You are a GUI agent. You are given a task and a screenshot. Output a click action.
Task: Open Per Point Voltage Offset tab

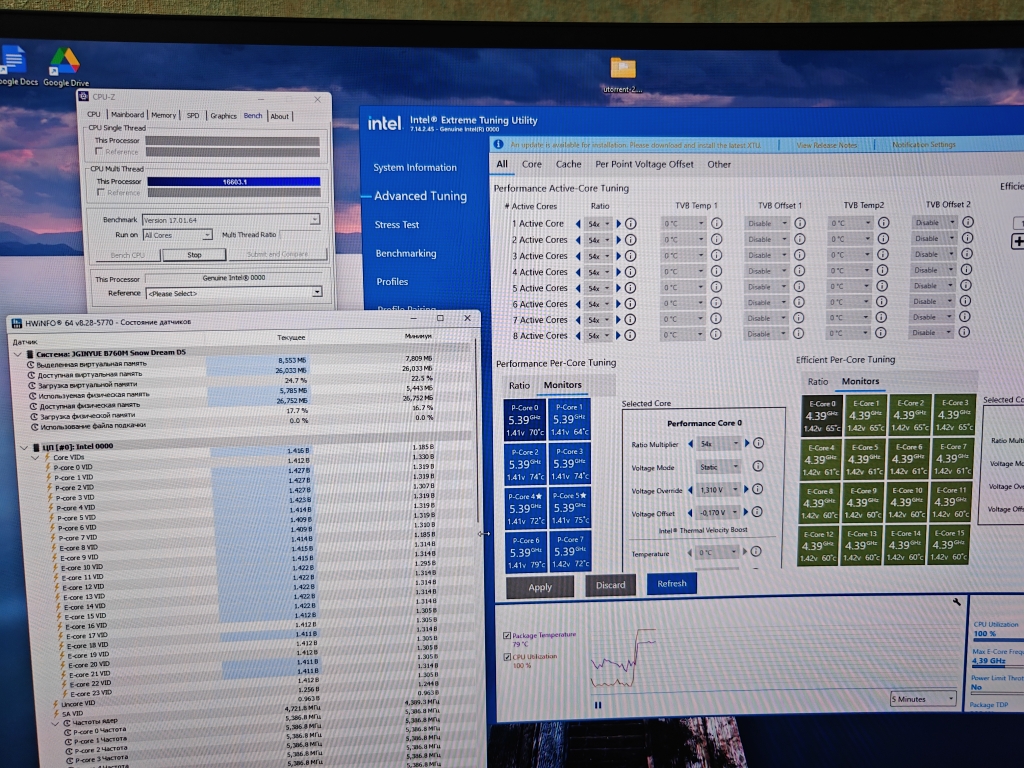pyautogui.click(x=644, y=165)
